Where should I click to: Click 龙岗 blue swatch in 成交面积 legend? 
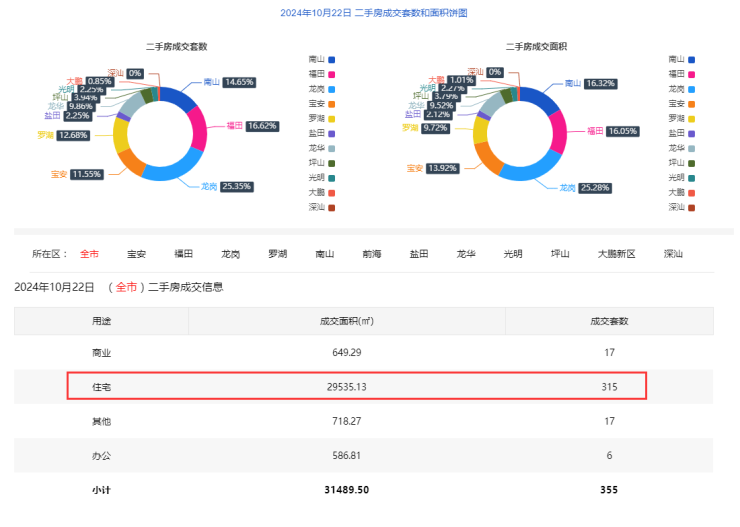pyautogui.click(x=692, y=89)
